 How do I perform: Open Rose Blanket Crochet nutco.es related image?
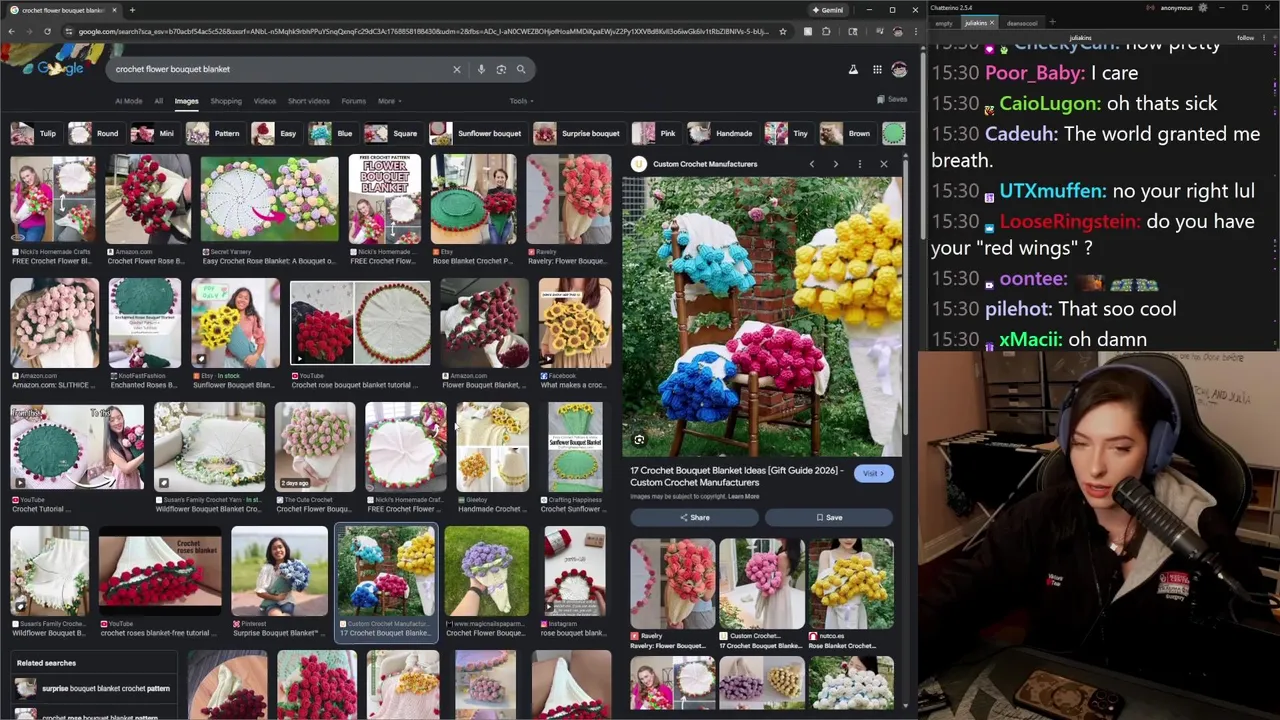pos(851,583)
